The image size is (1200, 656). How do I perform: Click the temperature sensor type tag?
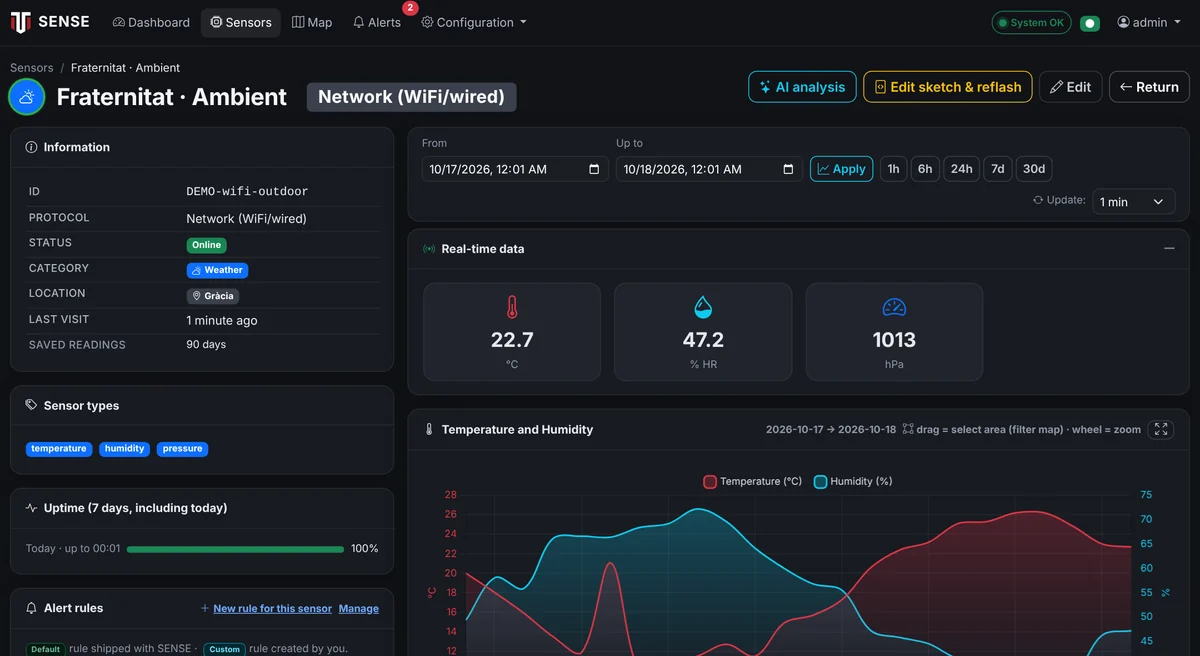coord(59,449)
